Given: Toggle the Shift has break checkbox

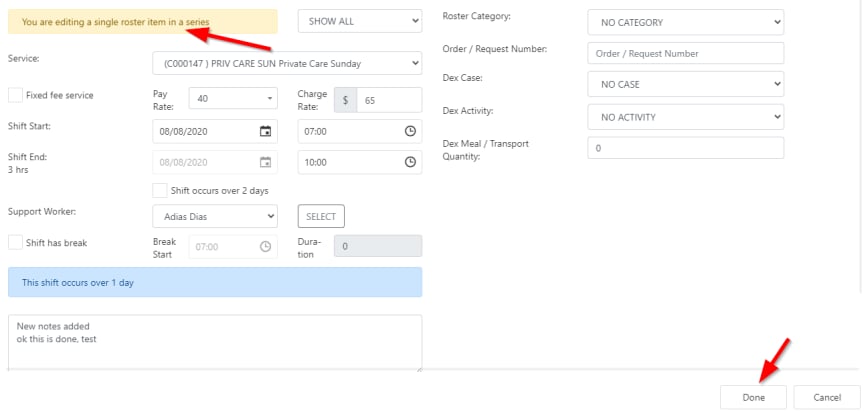Looking at the screenshot, I should pos(15,242).
